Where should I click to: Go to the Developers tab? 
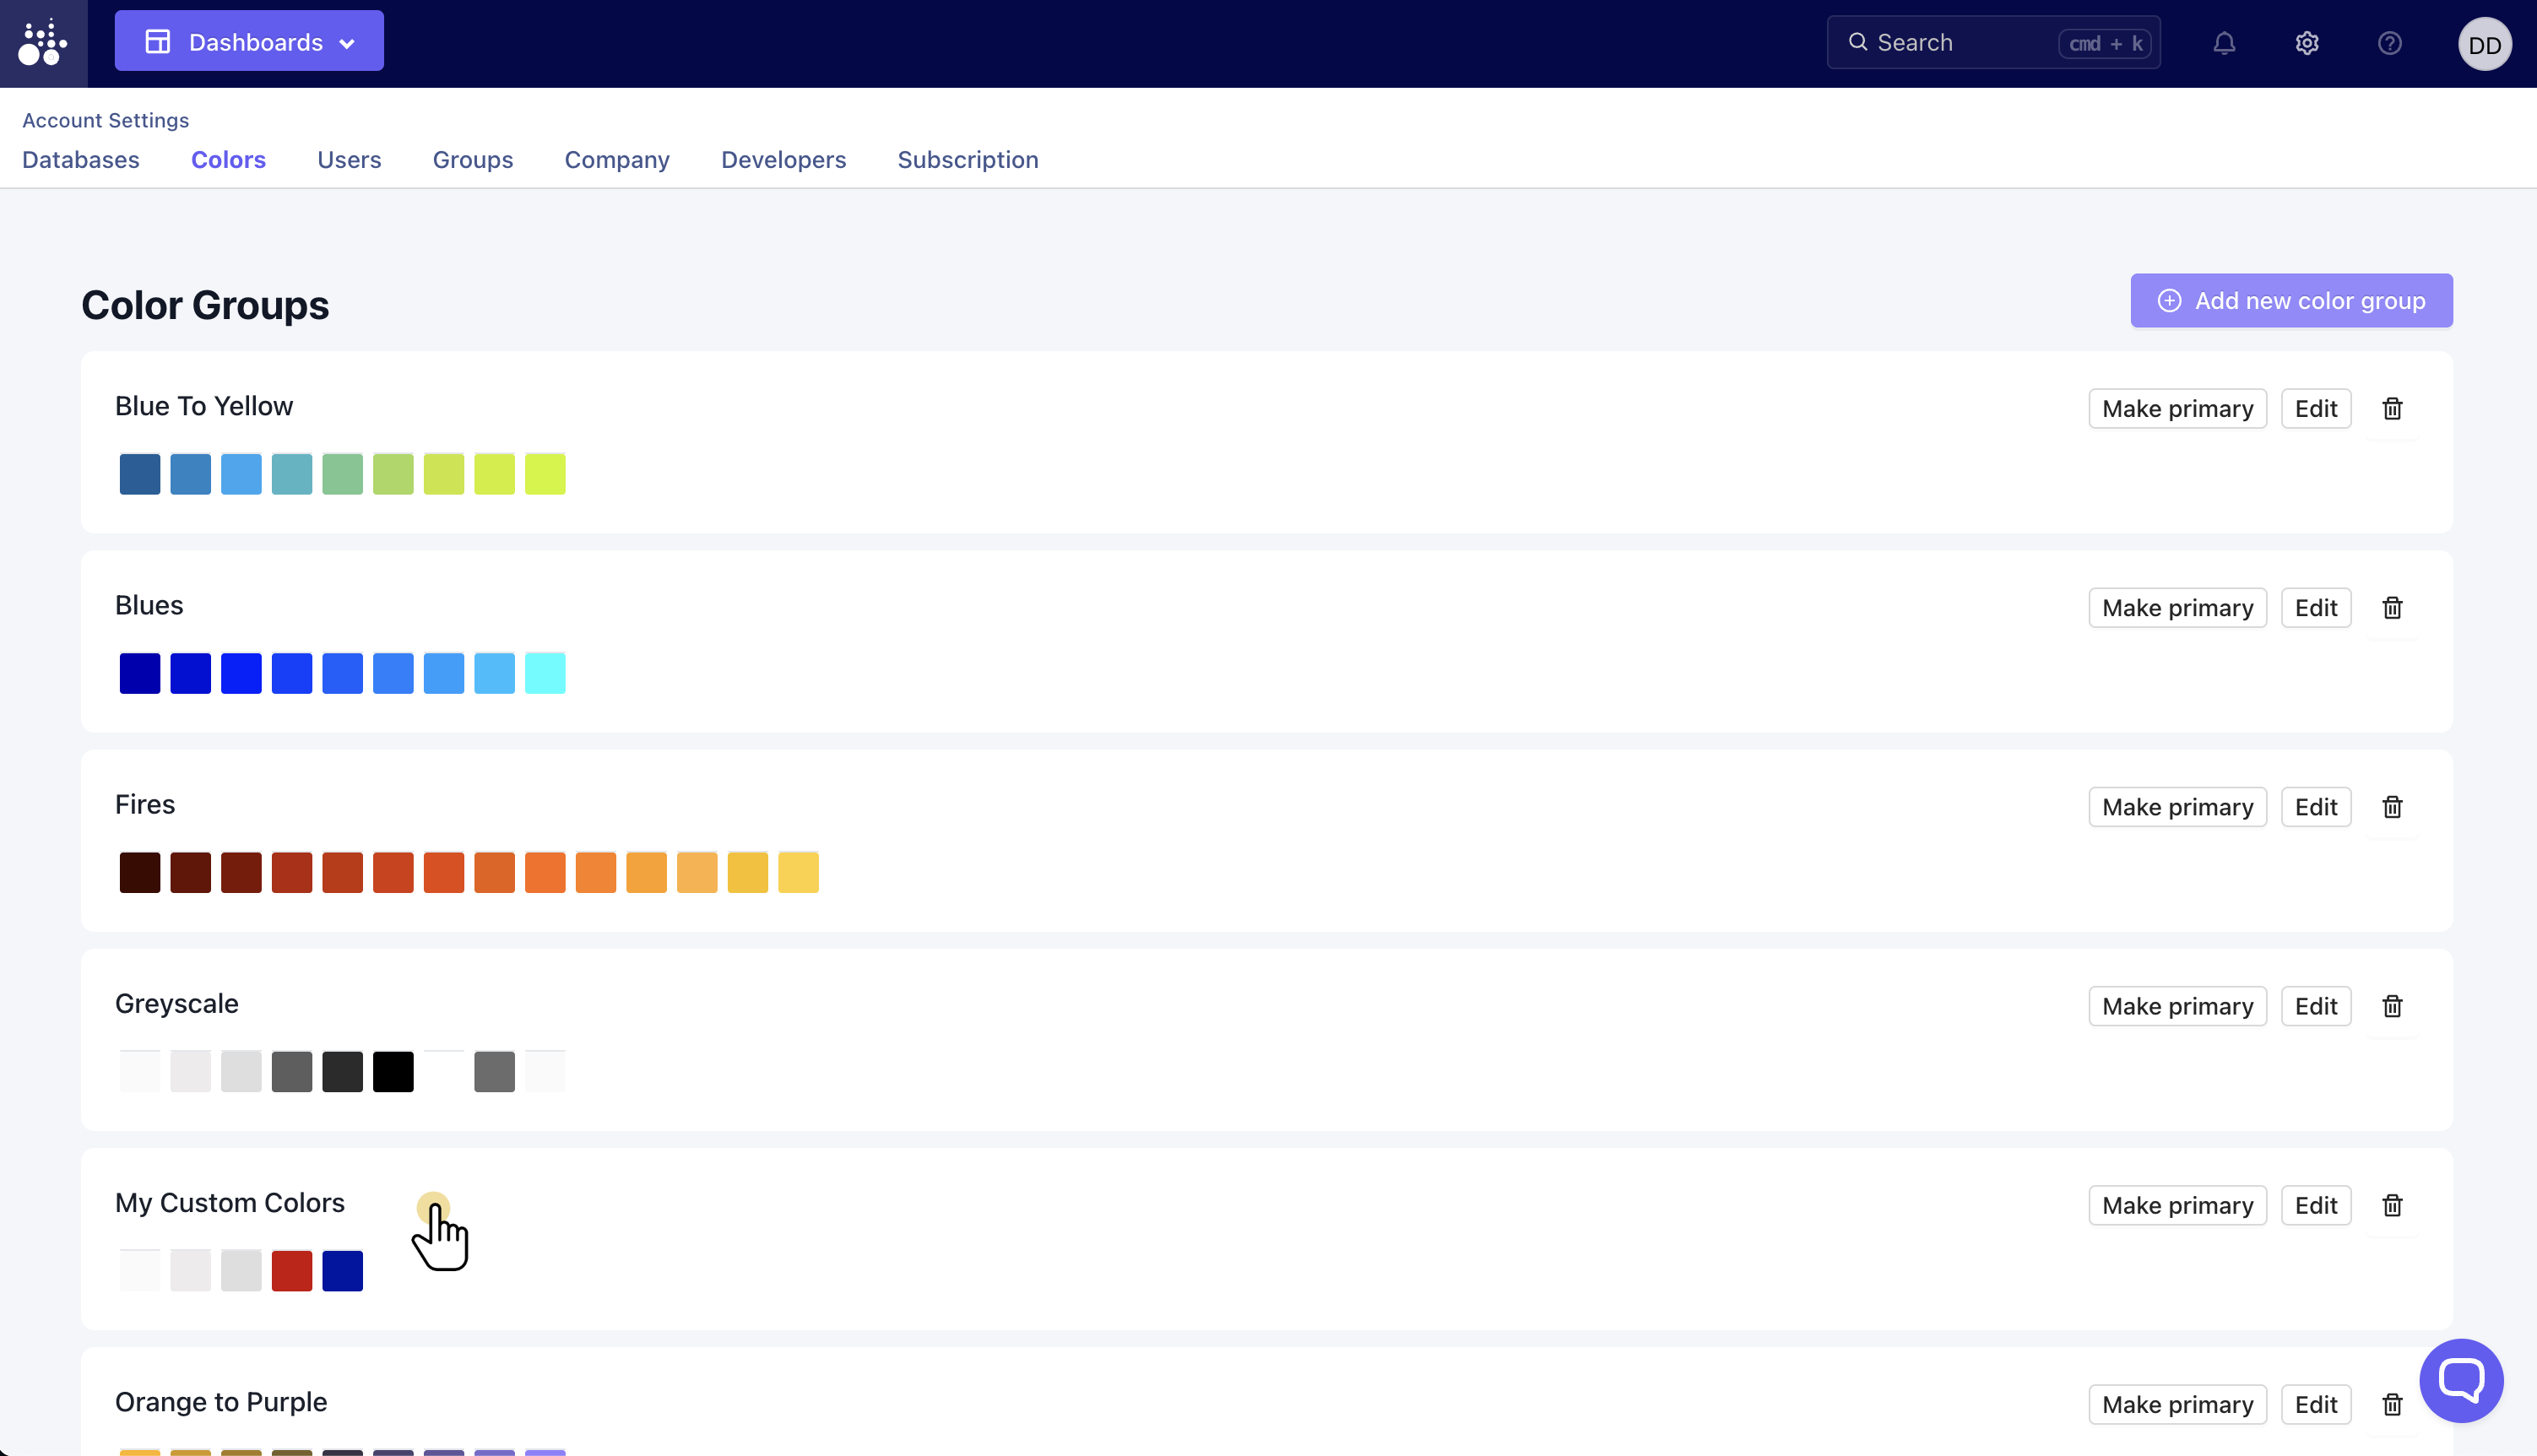[x=783, y=160]
